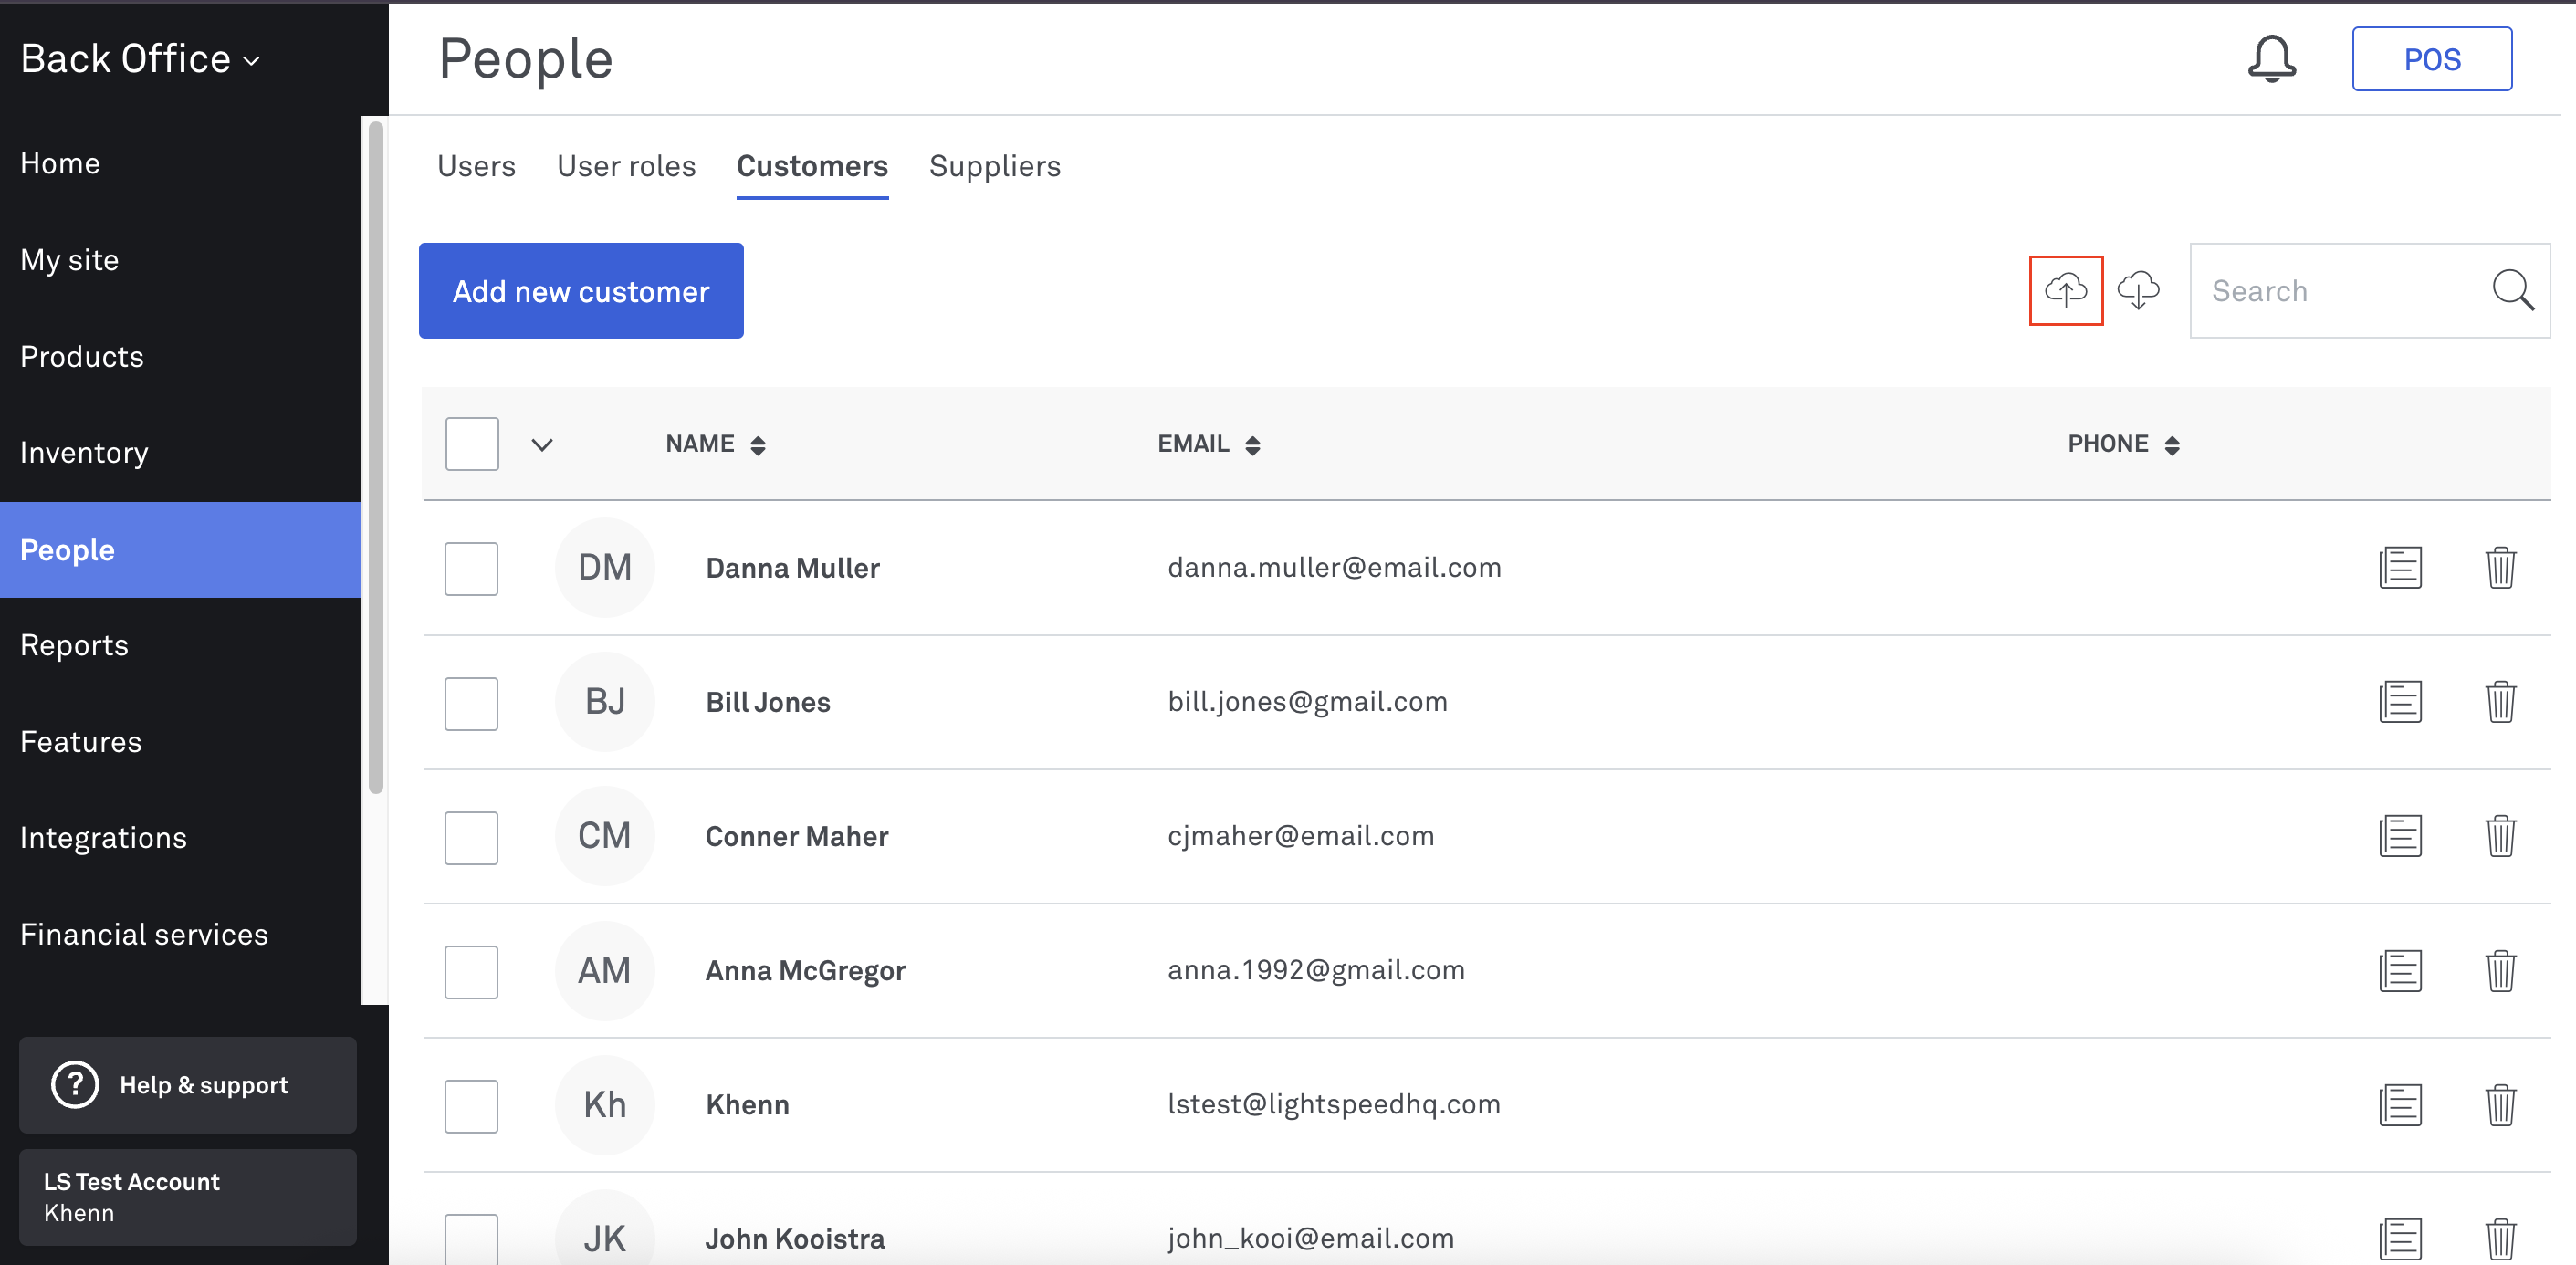Open People in sidebar
The image size is (2576, 1265).
click(180, 550)
